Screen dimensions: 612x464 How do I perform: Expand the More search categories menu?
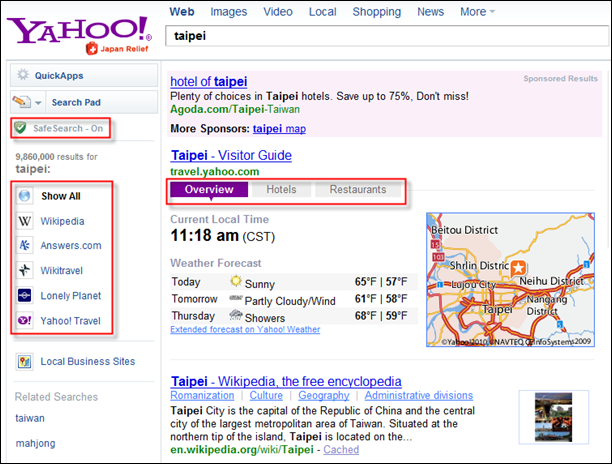pos(477,12)
